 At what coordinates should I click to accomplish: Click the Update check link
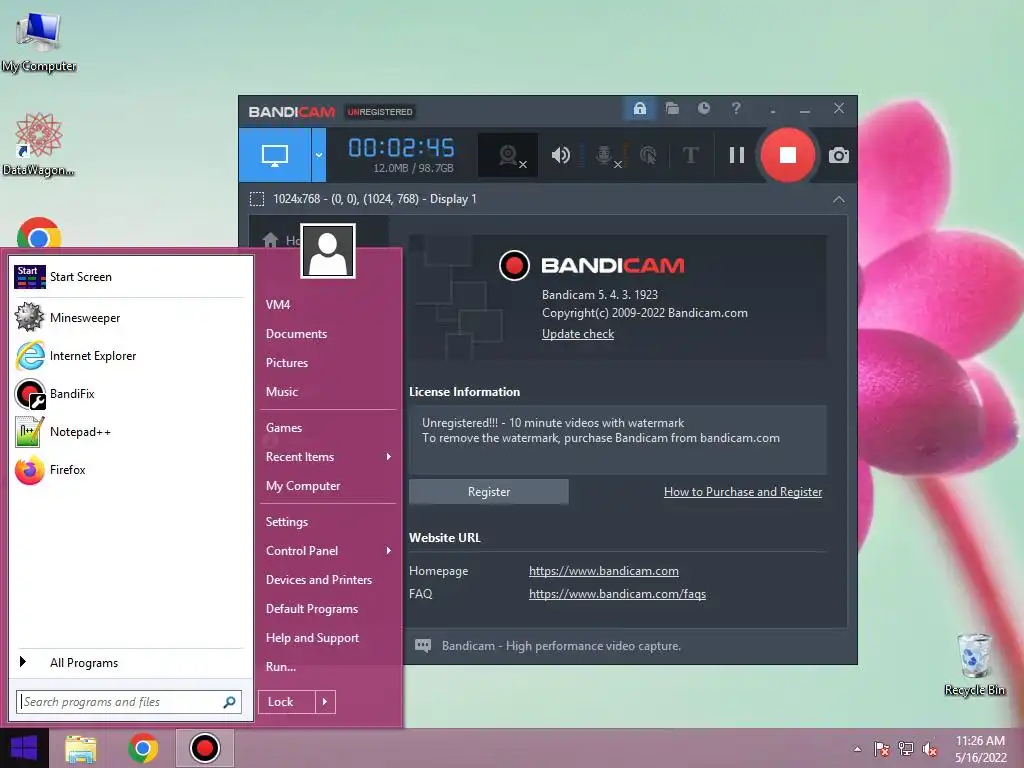578,334
